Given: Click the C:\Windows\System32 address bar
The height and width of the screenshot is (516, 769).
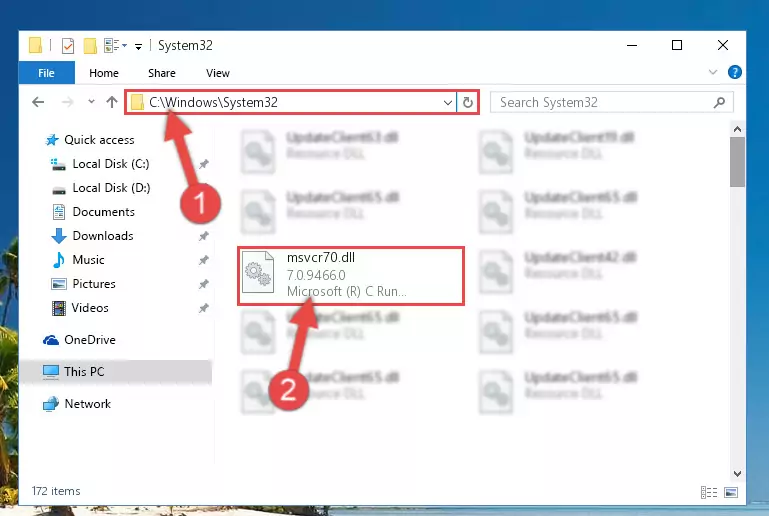Looking at the screenshot, I should pyautogui.click(x=290, y=102).
